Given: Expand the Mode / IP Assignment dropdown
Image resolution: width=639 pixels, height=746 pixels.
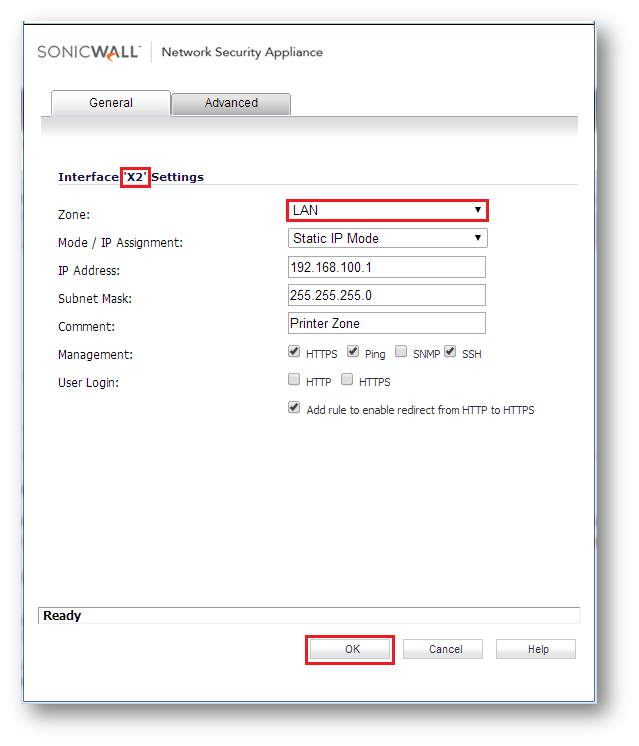Looking at the screenshot, I should point(387,239).
